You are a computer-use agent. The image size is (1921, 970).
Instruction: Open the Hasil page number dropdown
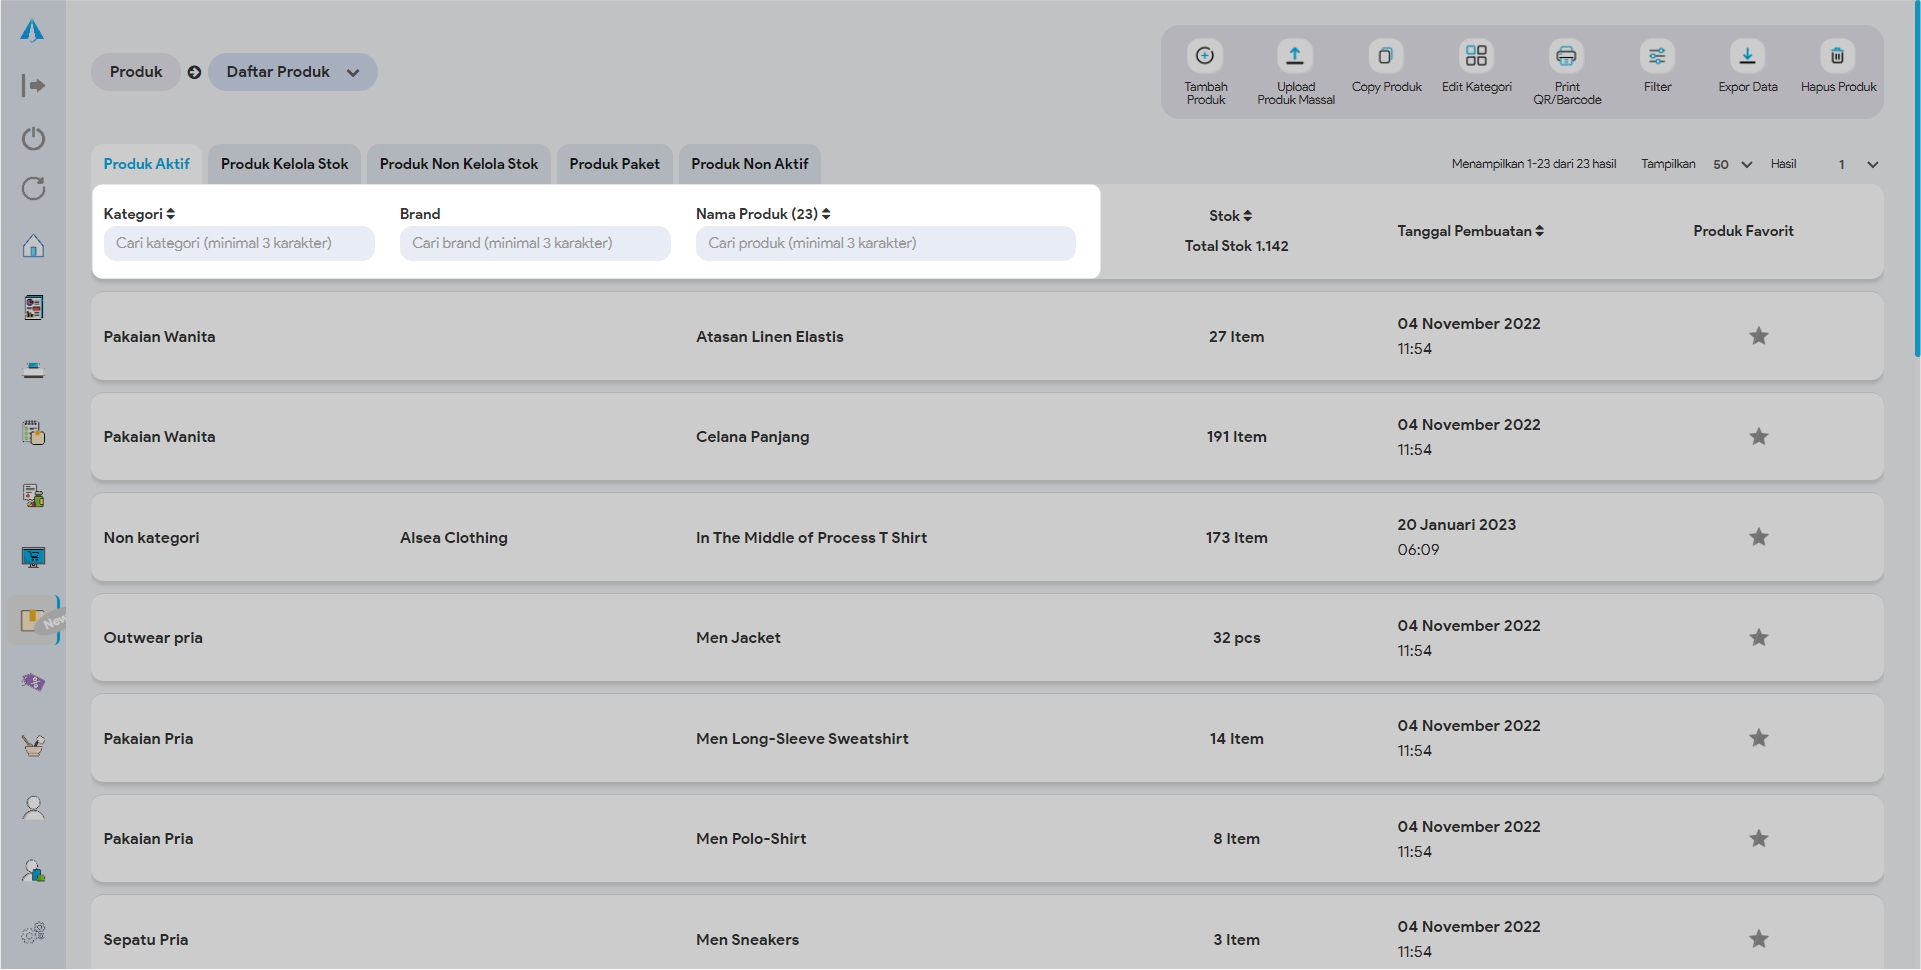[1856, 165]
